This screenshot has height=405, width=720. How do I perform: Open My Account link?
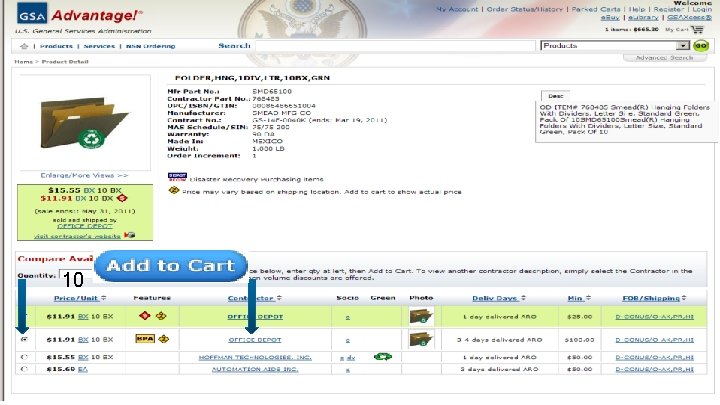click(457, 9)
